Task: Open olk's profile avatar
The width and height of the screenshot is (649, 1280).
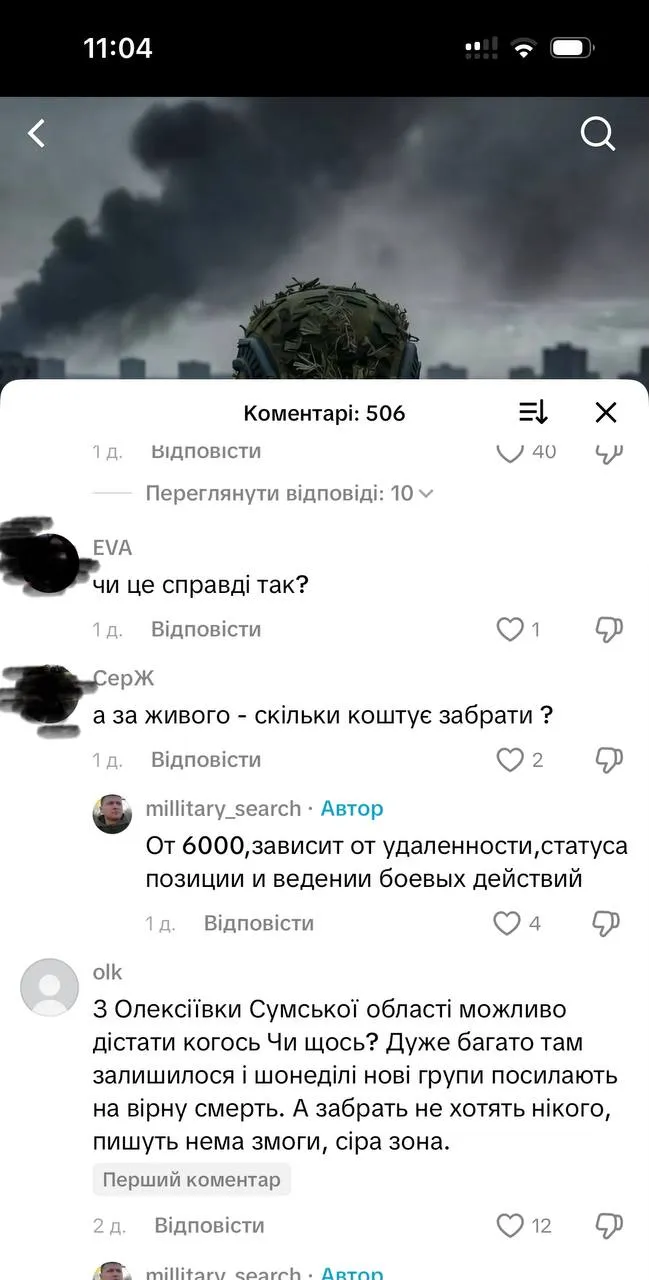Action: pyautogui.click(x=49, y=987)
